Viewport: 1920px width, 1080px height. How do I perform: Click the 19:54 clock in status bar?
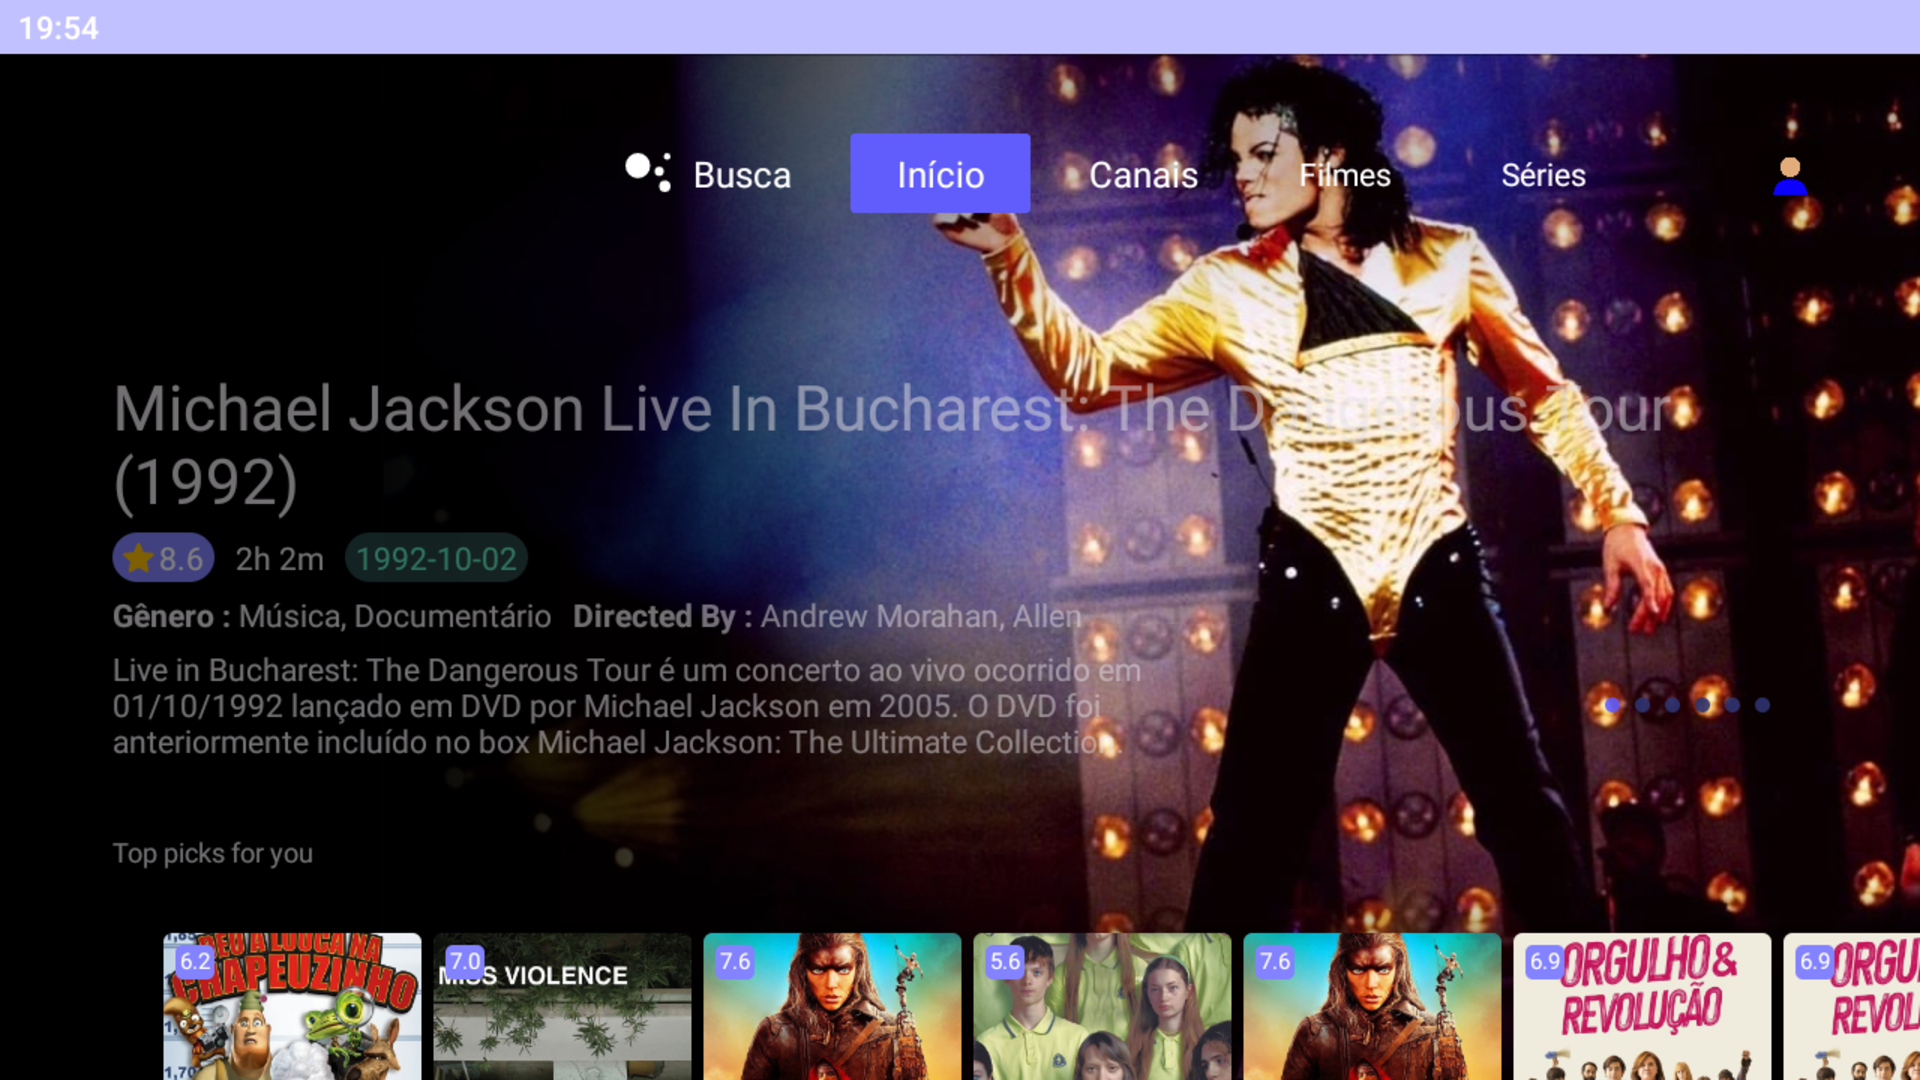coord(58,27)
